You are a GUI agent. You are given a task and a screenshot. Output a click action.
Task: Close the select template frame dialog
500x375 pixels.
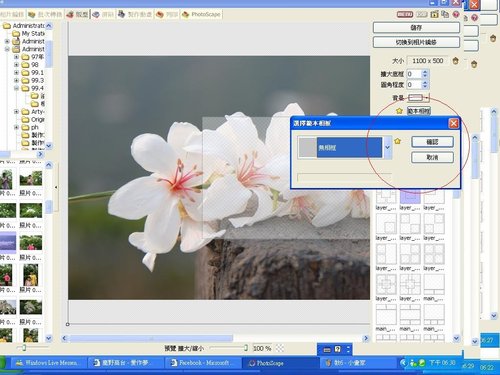[454, 123]
